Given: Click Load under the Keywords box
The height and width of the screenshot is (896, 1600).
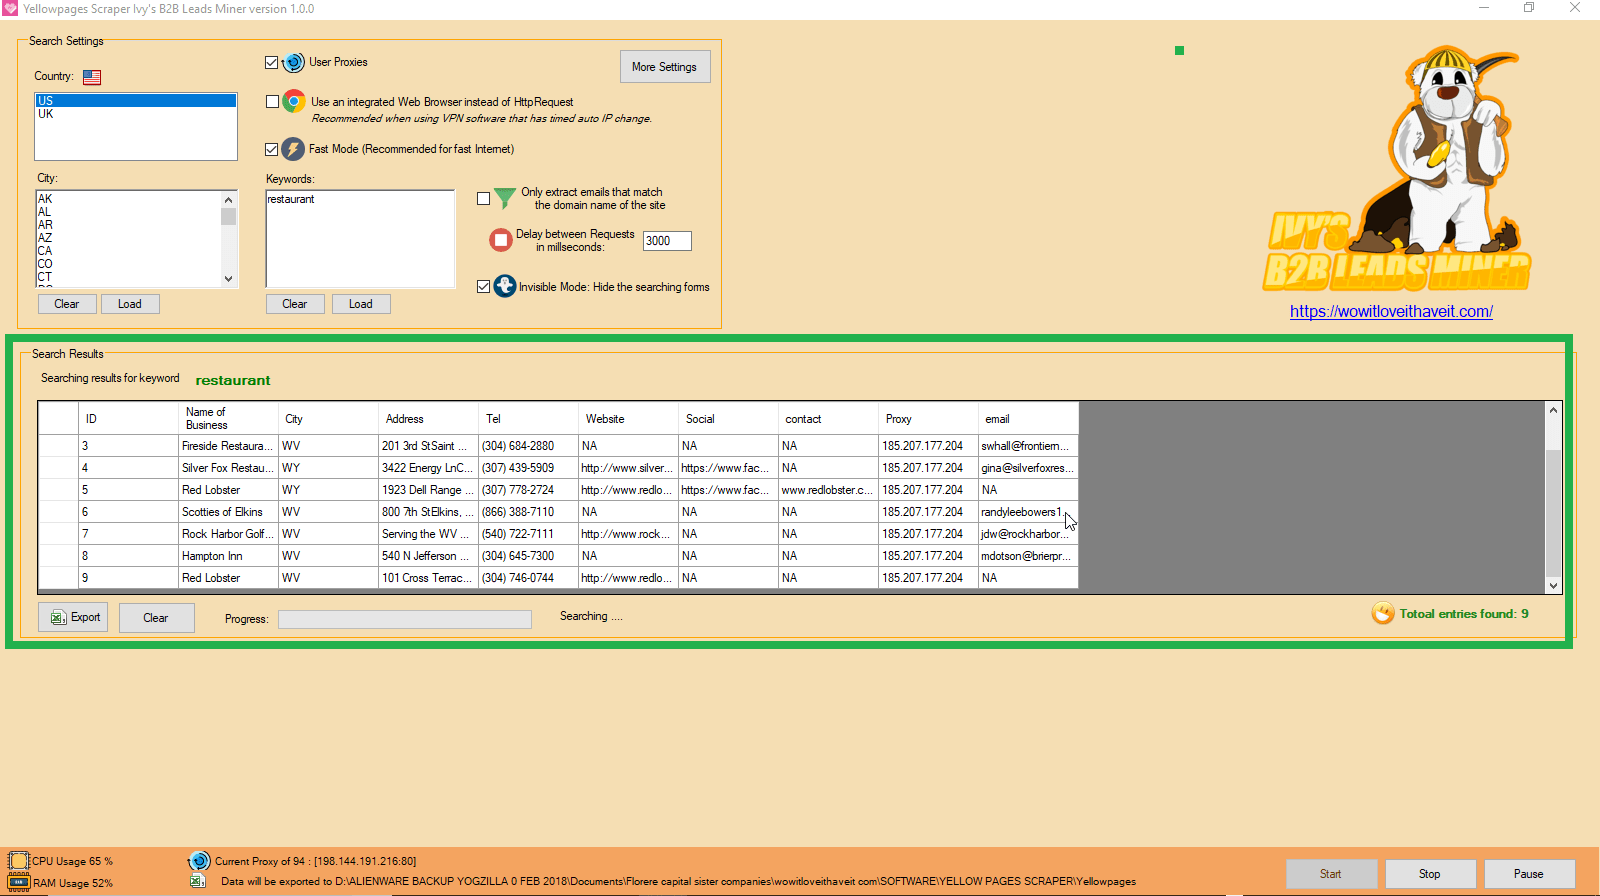Looking at the screenshot, I should coord(361,304).
